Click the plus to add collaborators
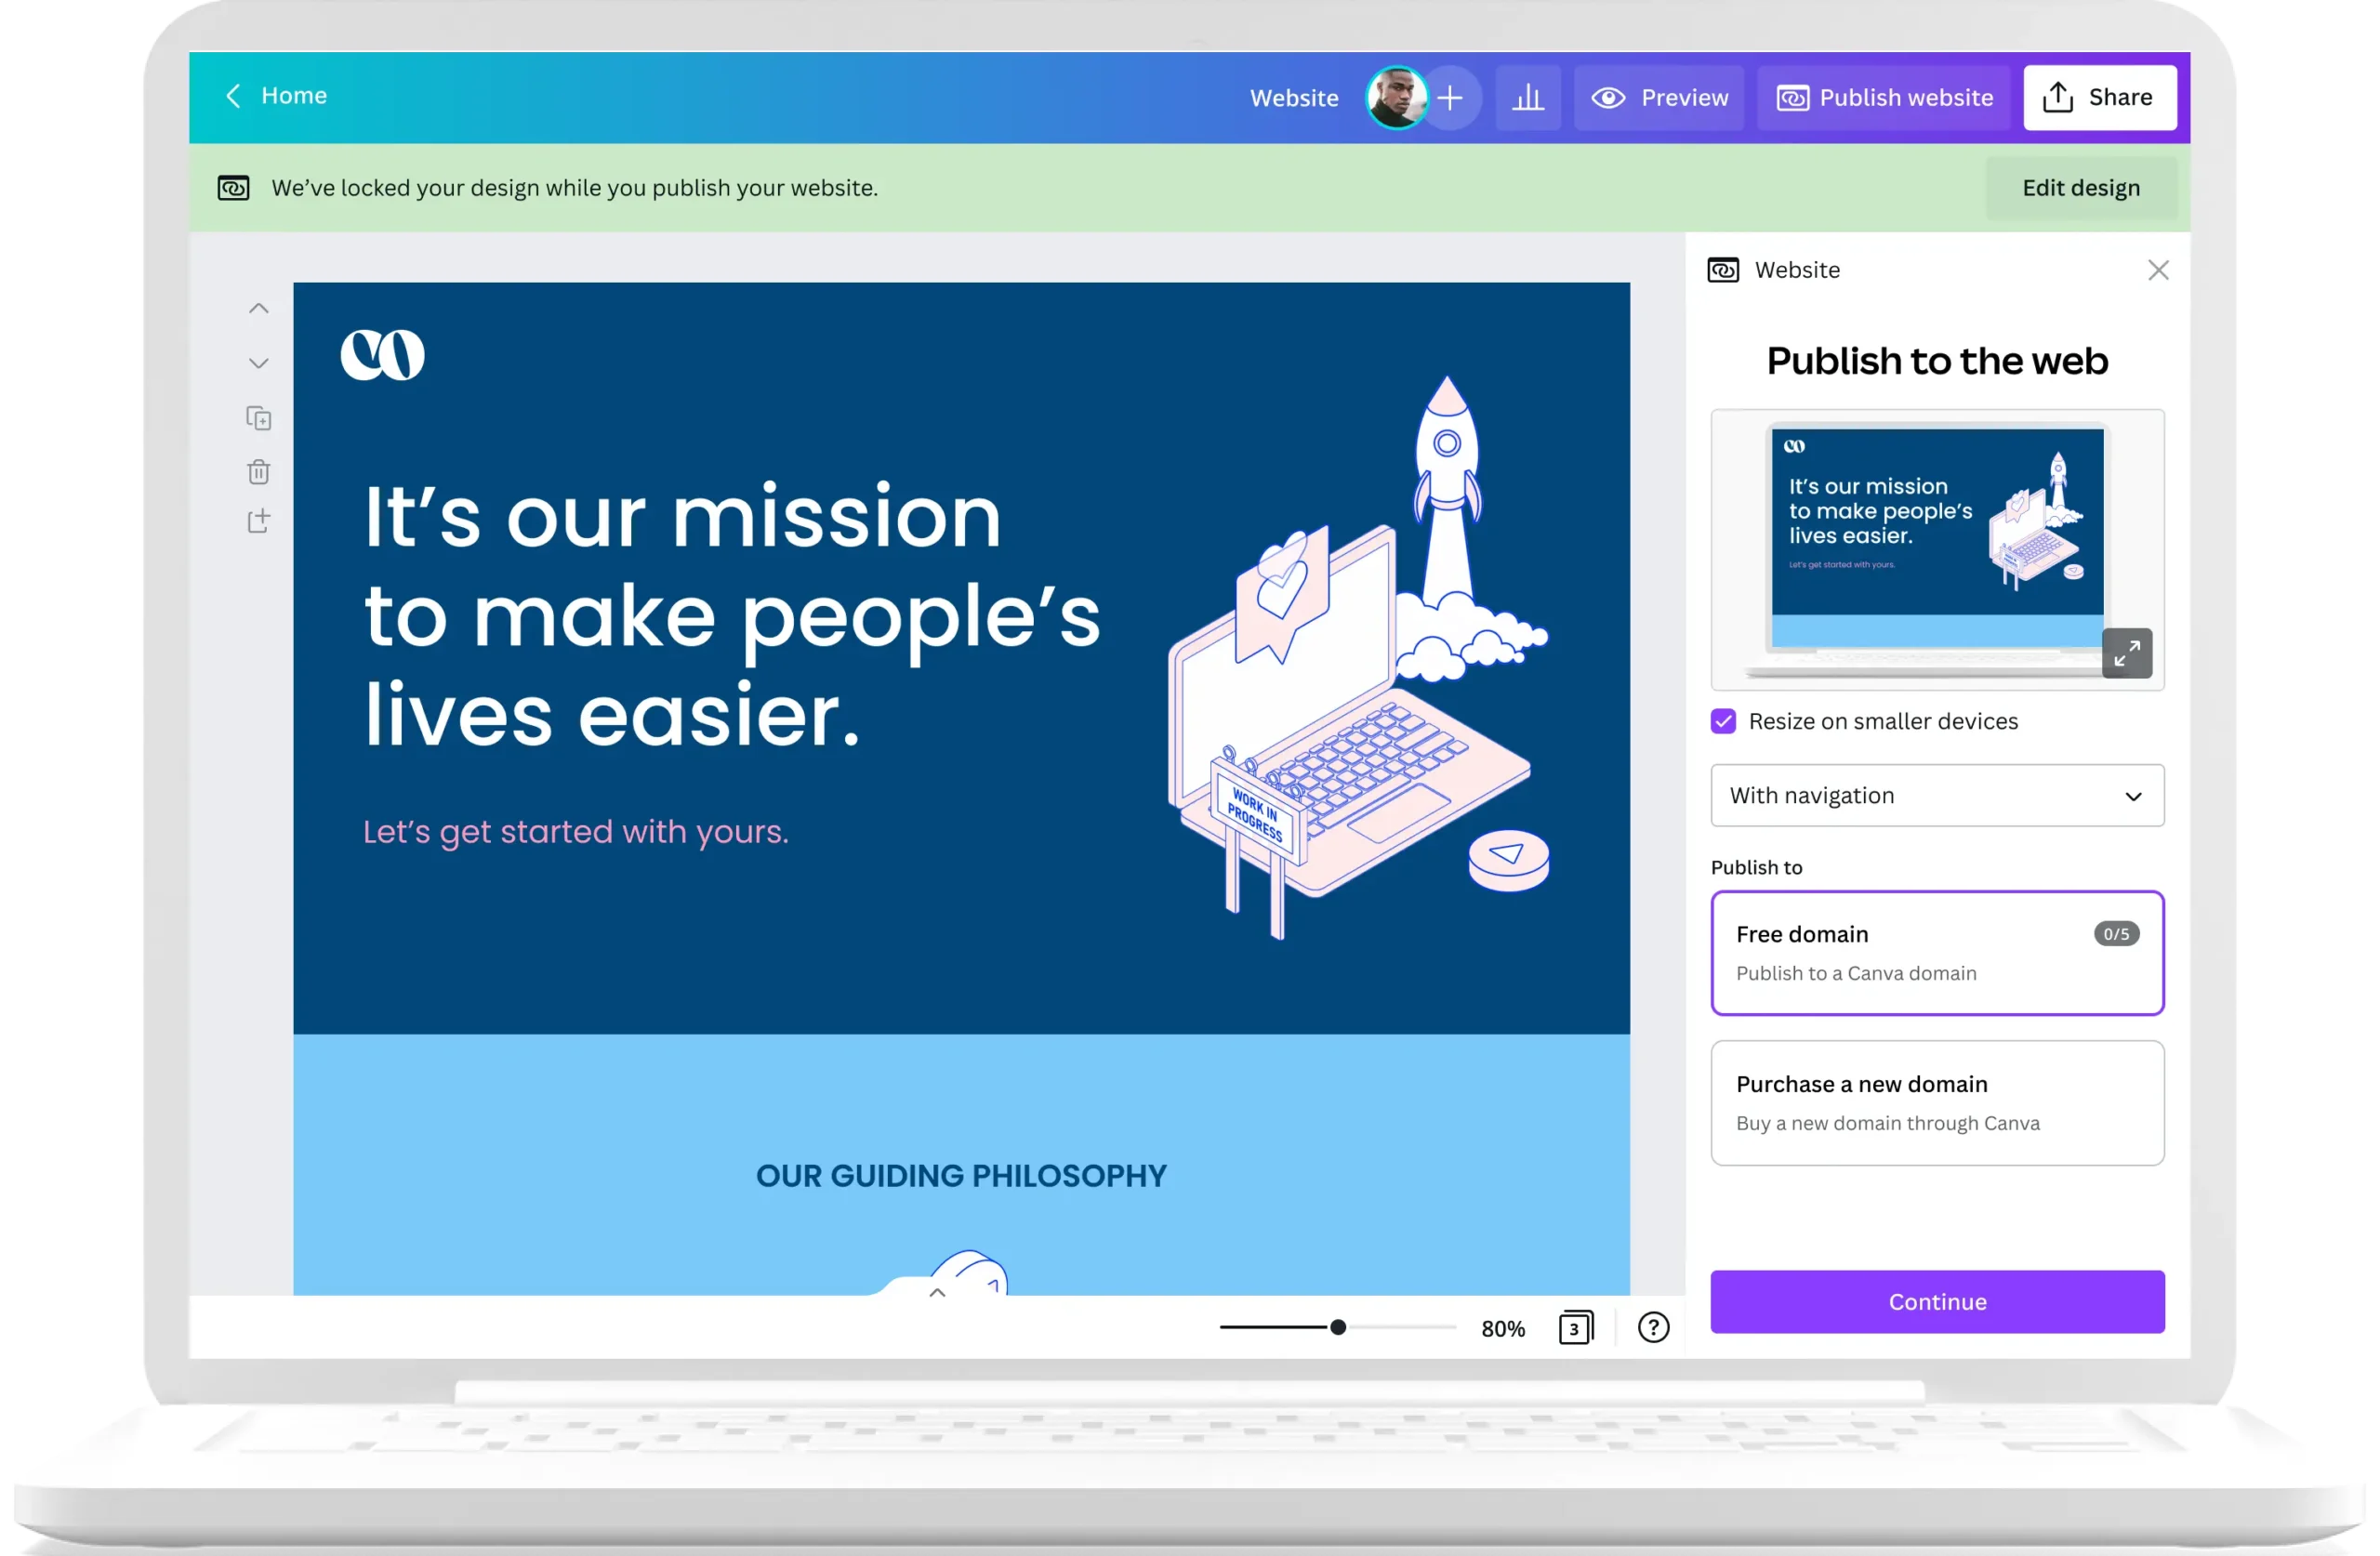The width and height of the screenshot is (2380, 1556). (1450, 98)
